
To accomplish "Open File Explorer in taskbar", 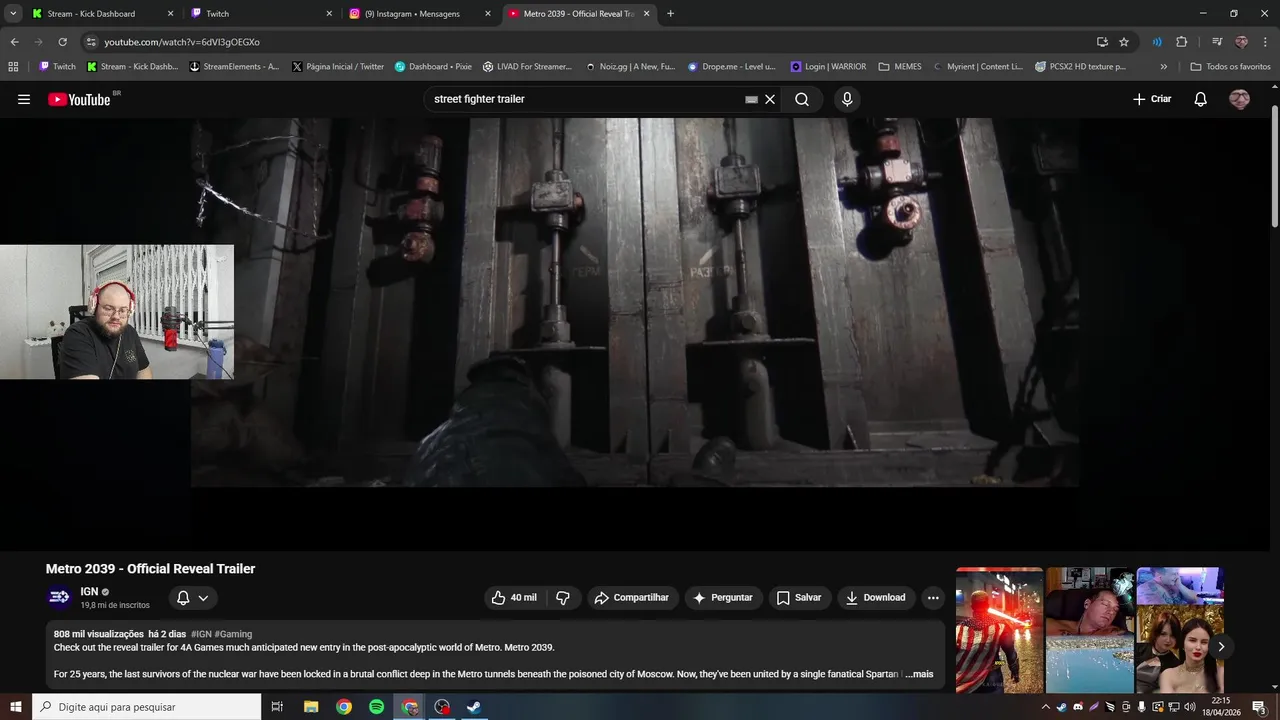I will point(311,707).
